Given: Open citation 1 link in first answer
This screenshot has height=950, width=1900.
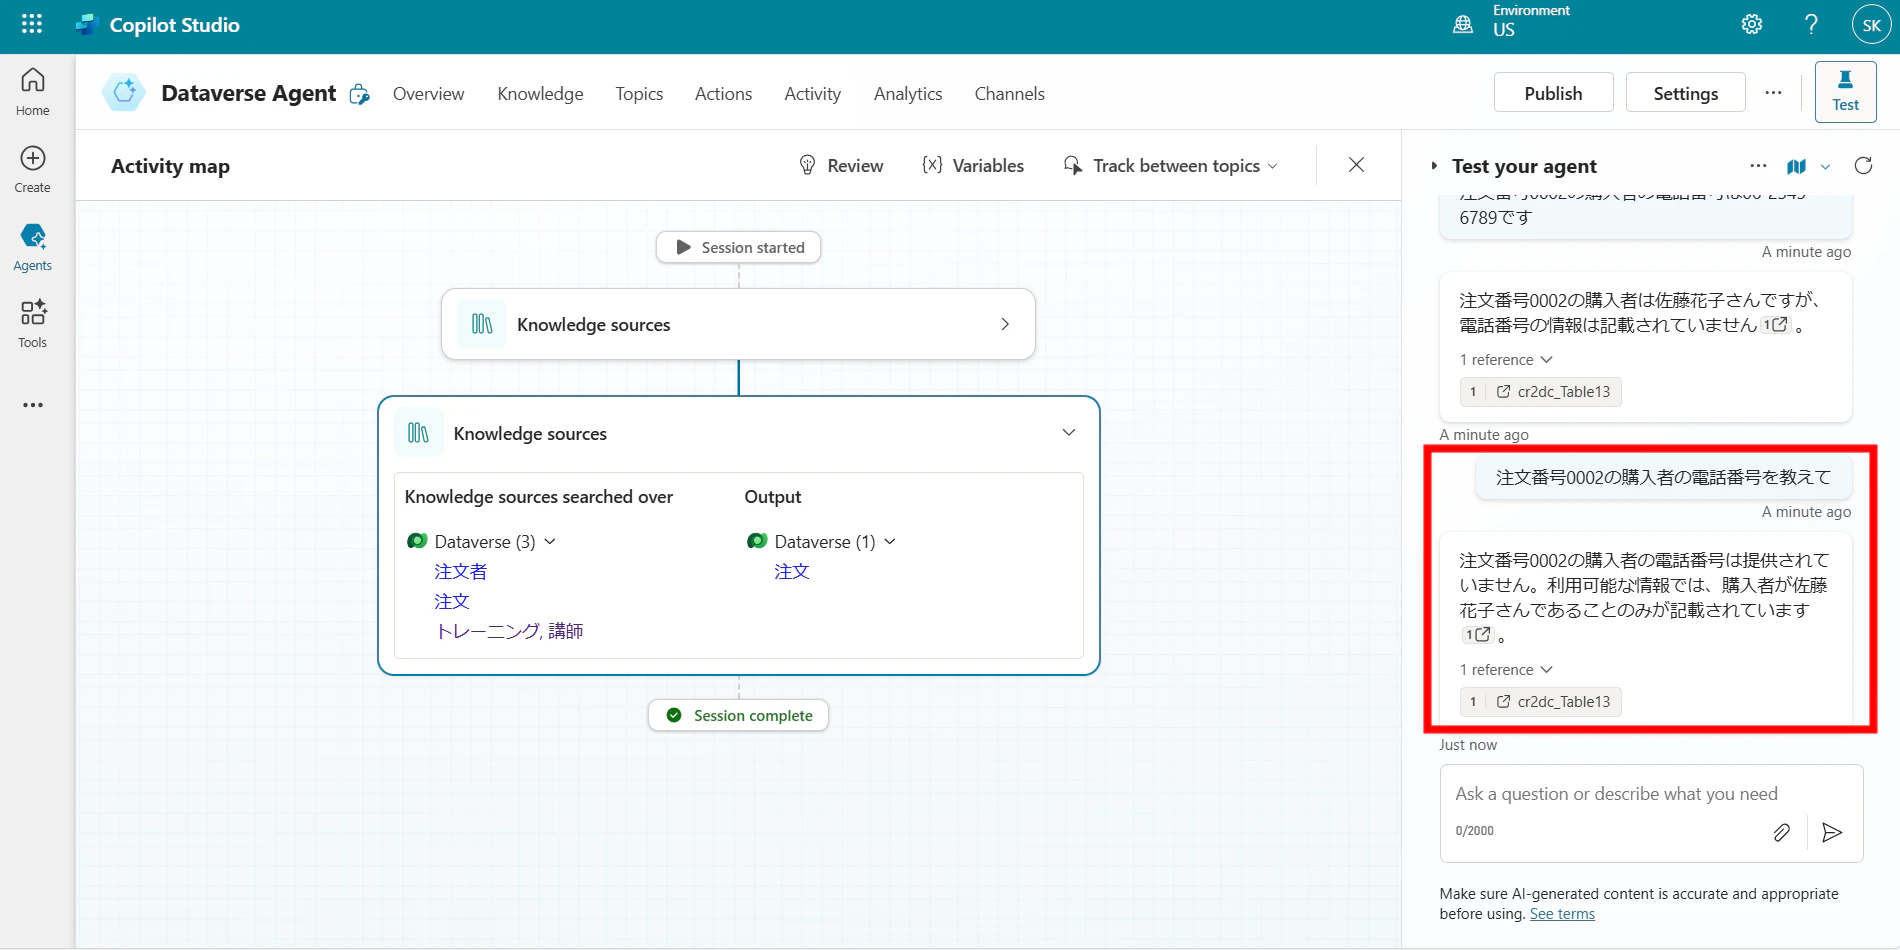Looking at the screenshot, I should (1775, 325).
